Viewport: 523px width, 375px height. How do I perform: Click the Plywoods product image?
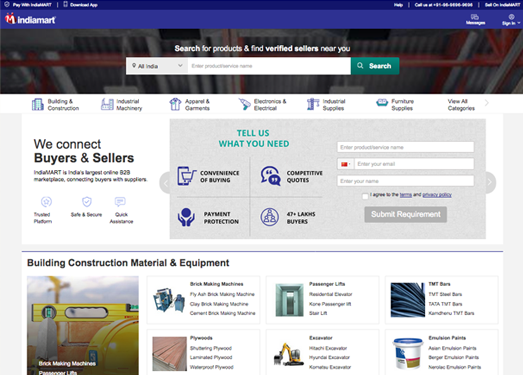click(169, 354)
